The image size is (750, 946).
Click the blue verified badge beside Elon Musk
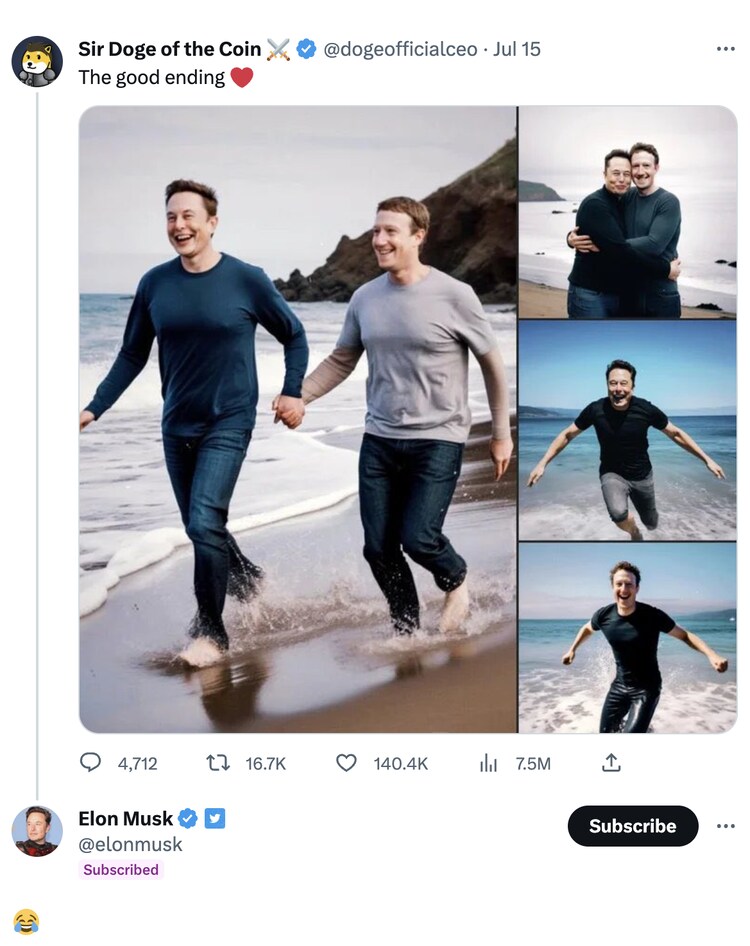[187, 819]
